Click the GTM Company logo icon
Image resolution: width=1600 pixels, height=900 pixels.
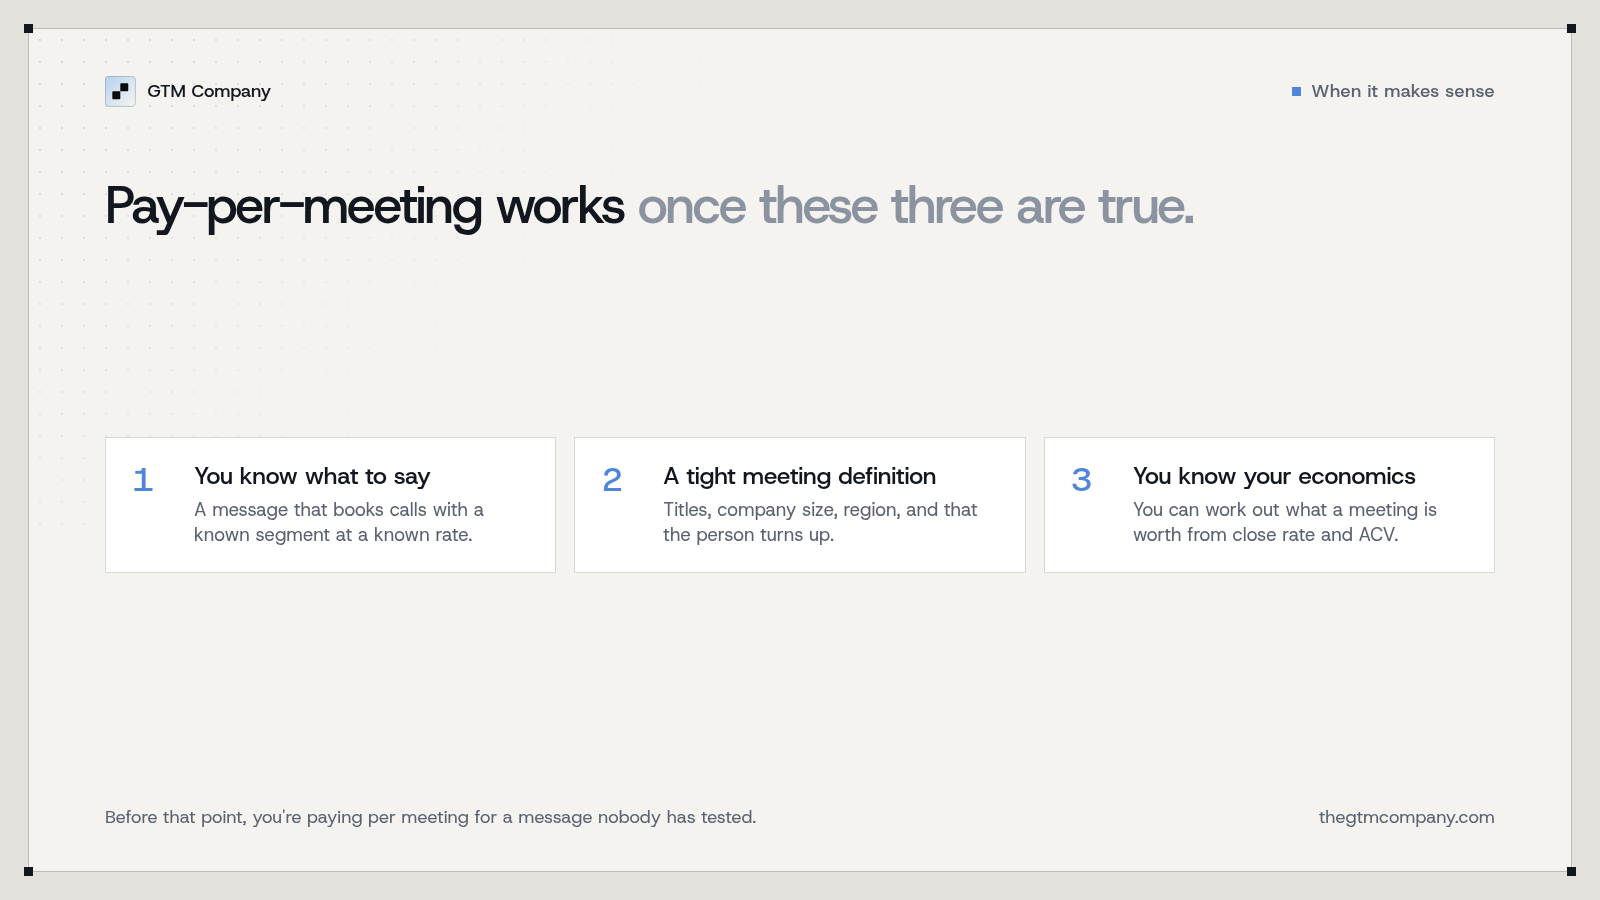point(120,91)
